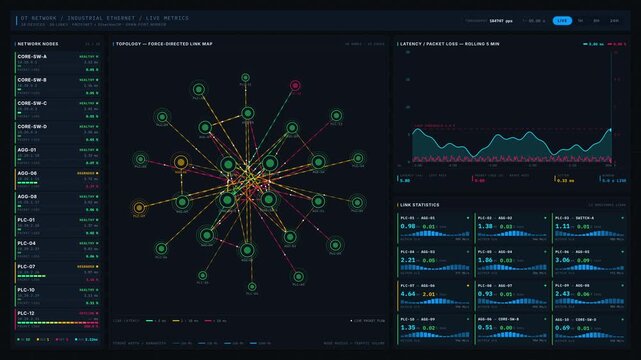Click the PLC-06 – AGG-05 link title

coord(572,252)
